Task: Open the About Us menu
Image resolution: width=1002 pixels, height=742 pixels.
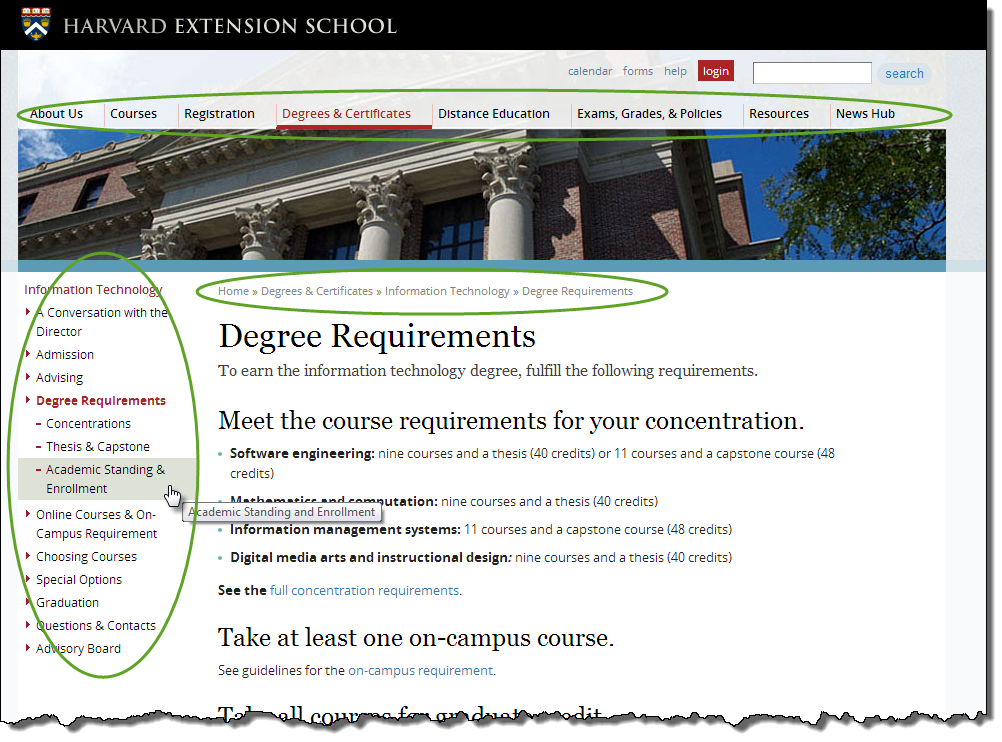Action: 56,114
